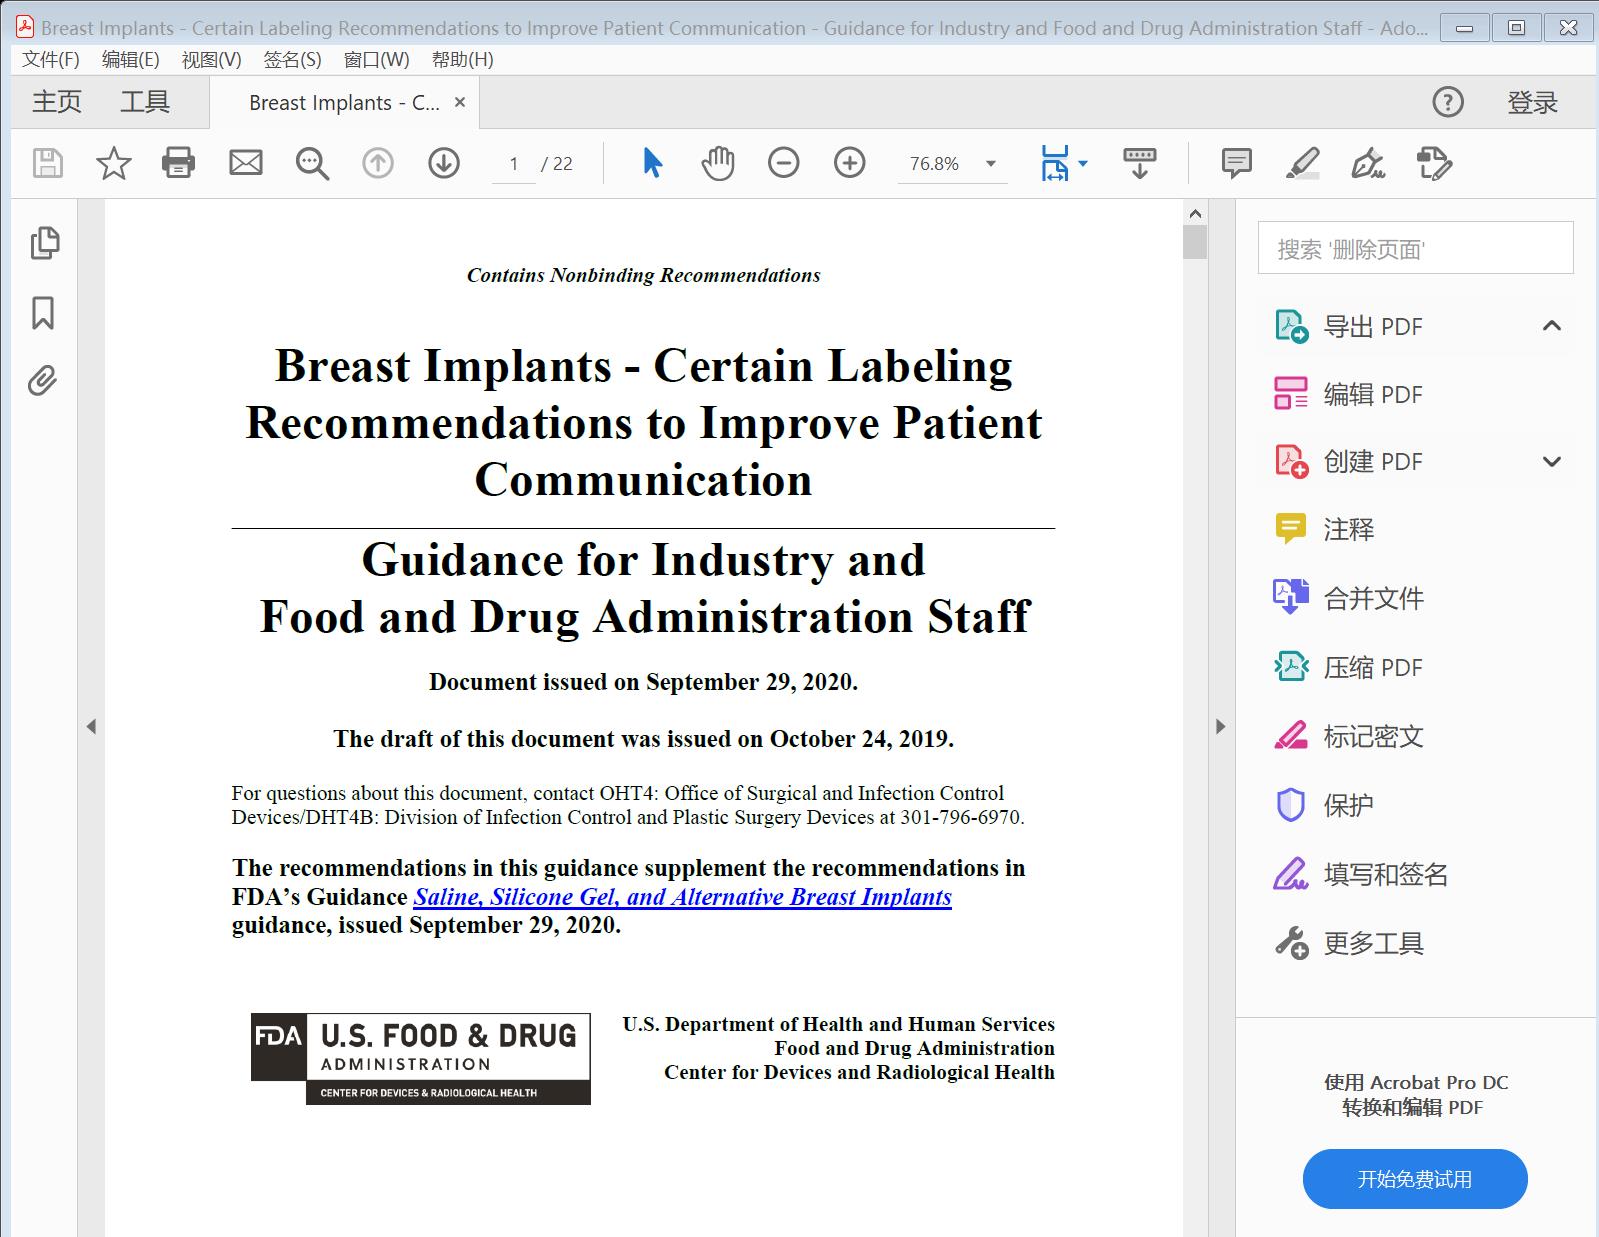This screenshot has height=1237, width=1599.
Task: Add the document to starred favorites
Action: (113, 163)
